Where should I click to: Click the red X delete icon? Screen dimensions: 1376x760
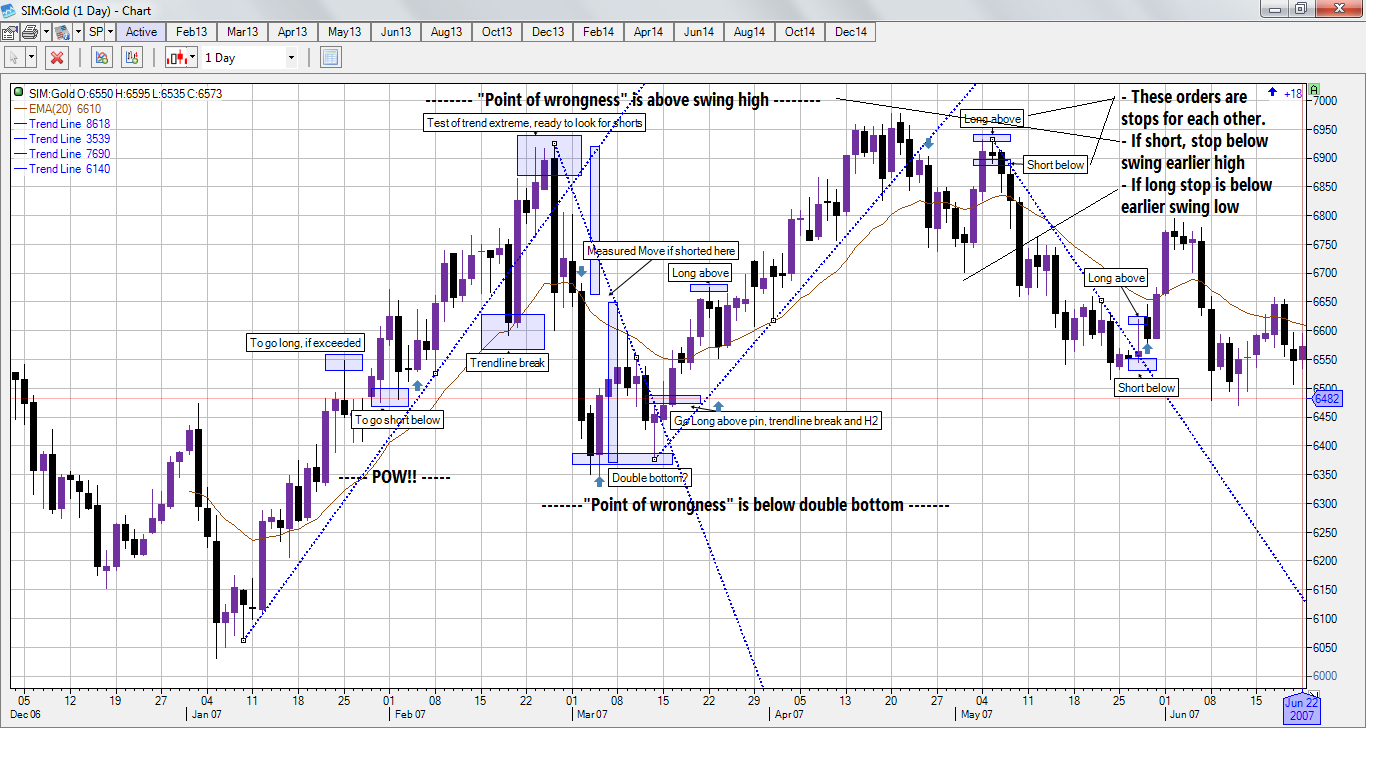(57, 58)
